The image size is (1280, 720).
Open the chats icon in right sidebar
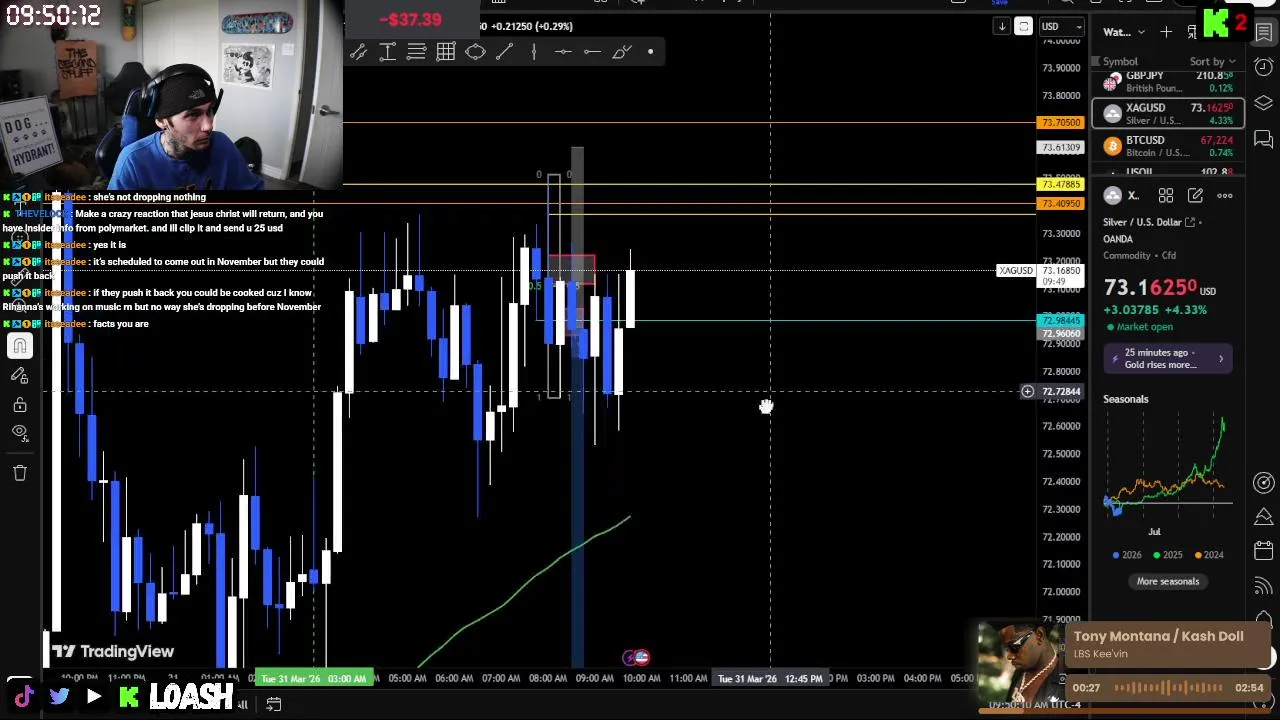click(1264, 139)
